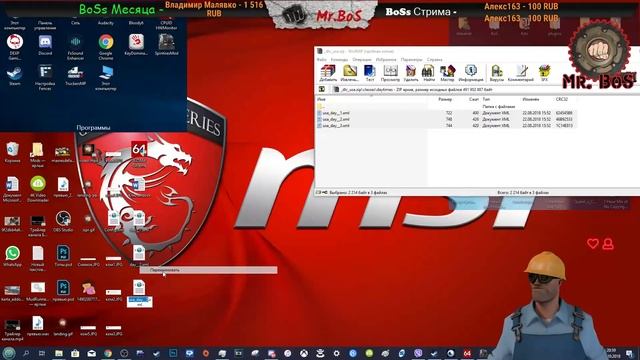
Task: Sort by the CRC32 column header
Action: (x=562, y=99)
